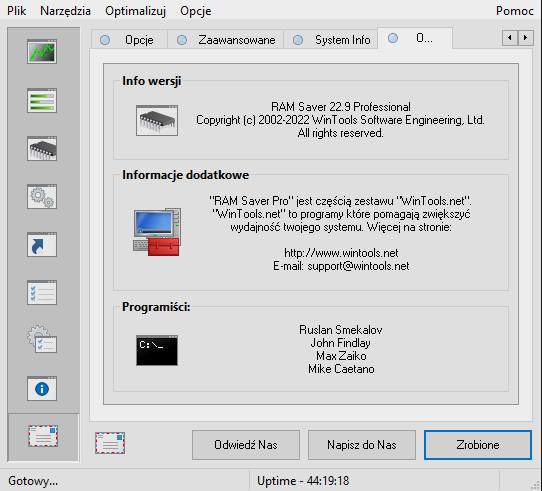Image resolution: width=542 pixels, height=491 pixels.
Task: Switch to the System Info tab
Action: (x=330, y=40)
